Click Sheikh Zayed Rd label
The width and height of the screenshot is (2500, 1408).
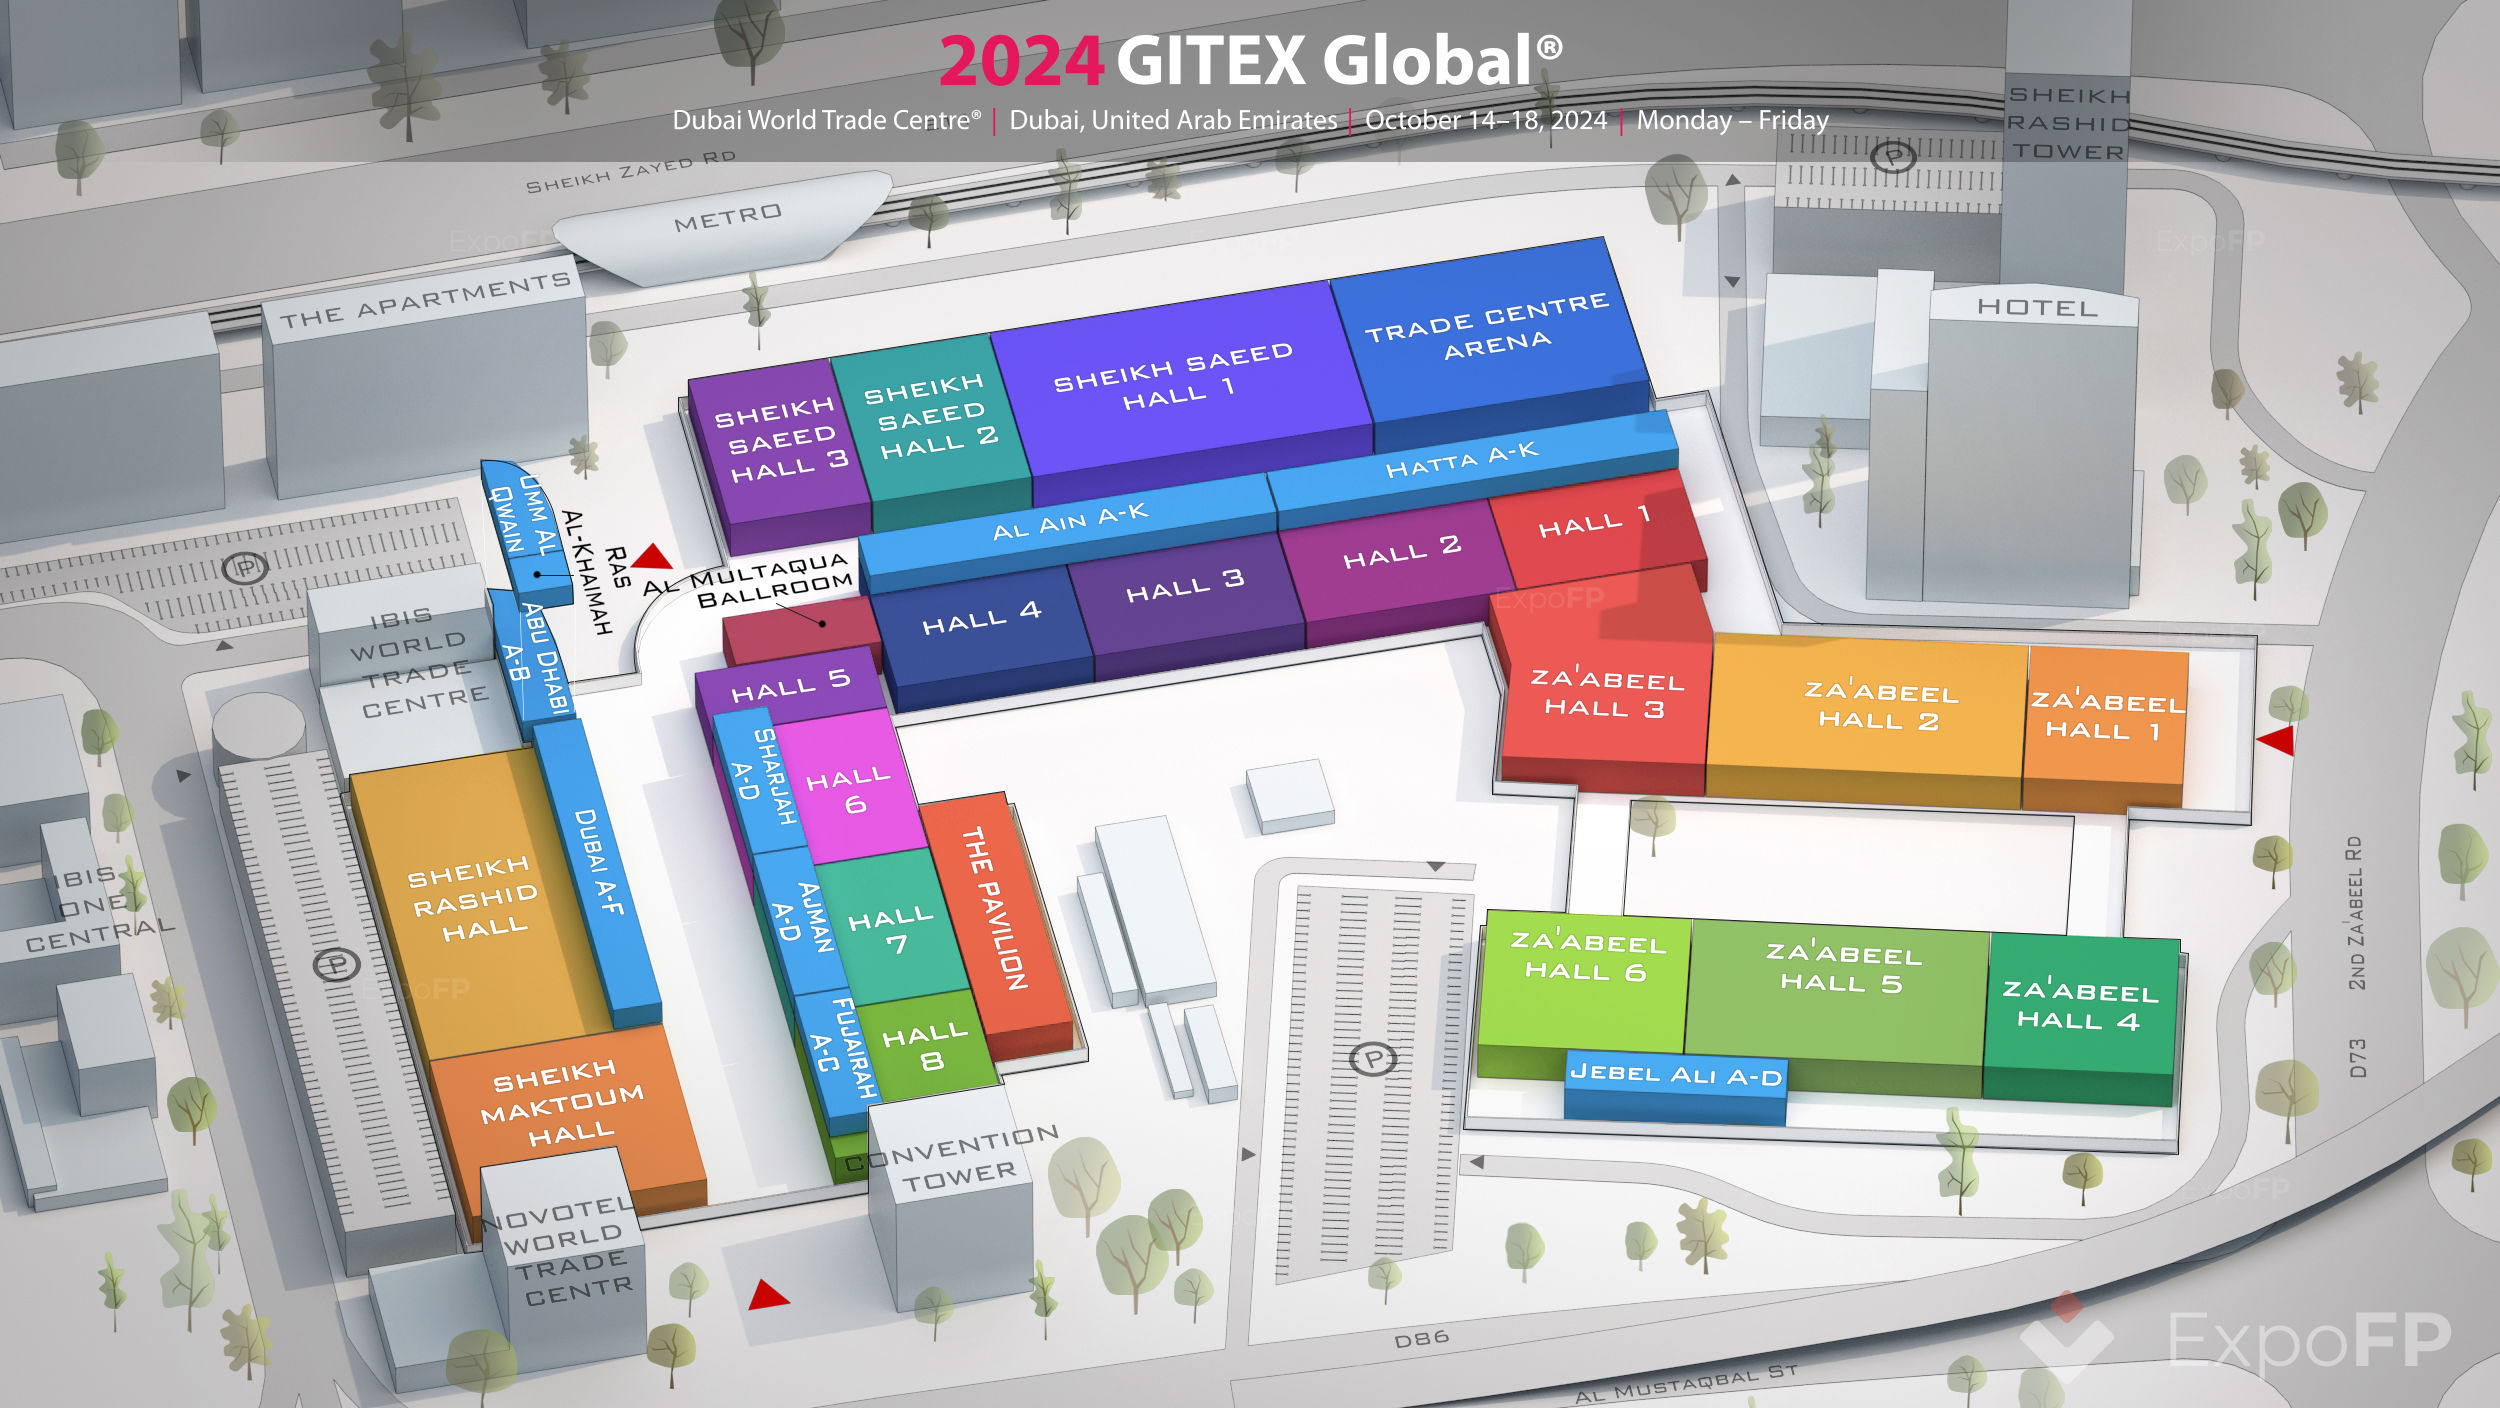tap(630, 172)
